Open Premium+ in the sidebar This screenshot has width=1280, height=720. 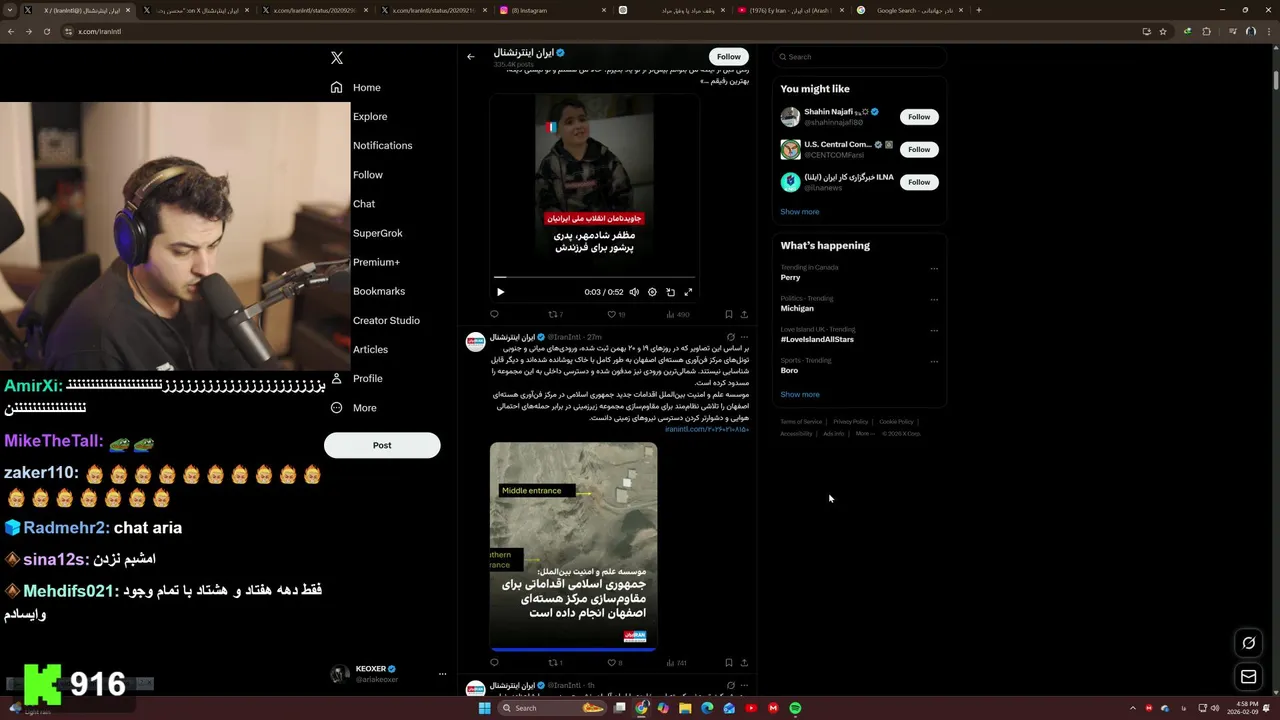coord(376,262)
